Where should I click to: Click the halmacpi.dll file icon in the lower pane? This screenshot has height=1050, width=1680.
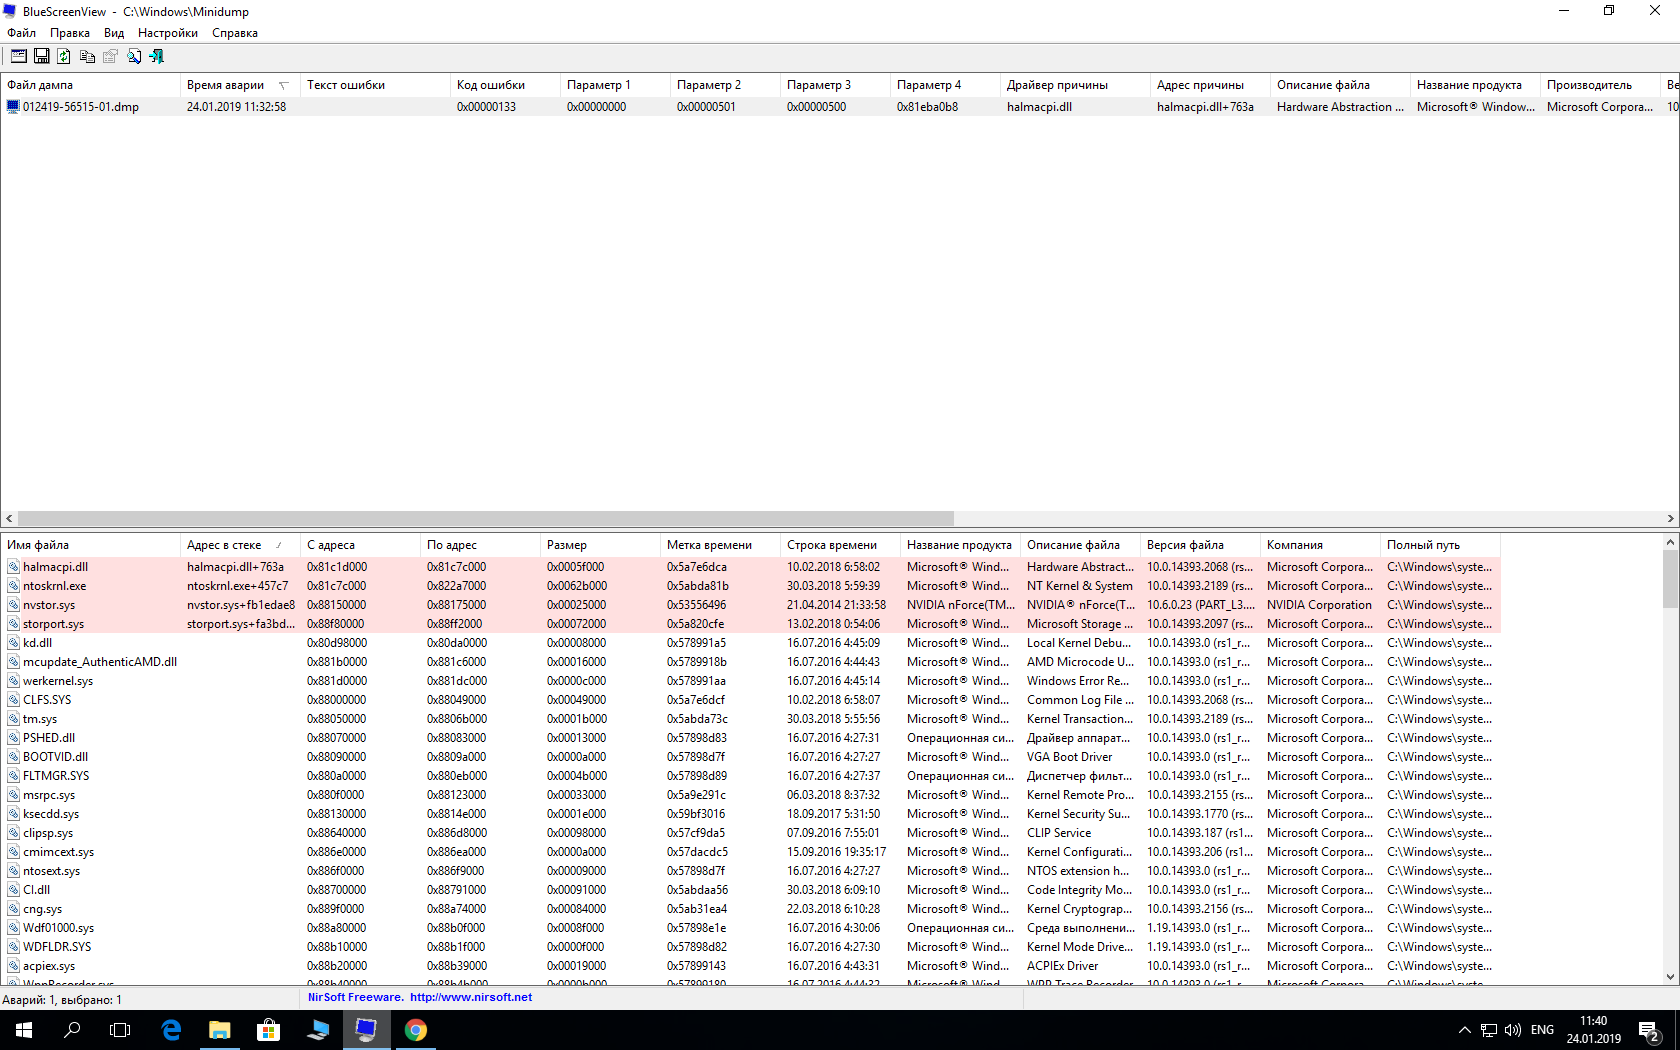pyautogui.click(x=14, y=567)
